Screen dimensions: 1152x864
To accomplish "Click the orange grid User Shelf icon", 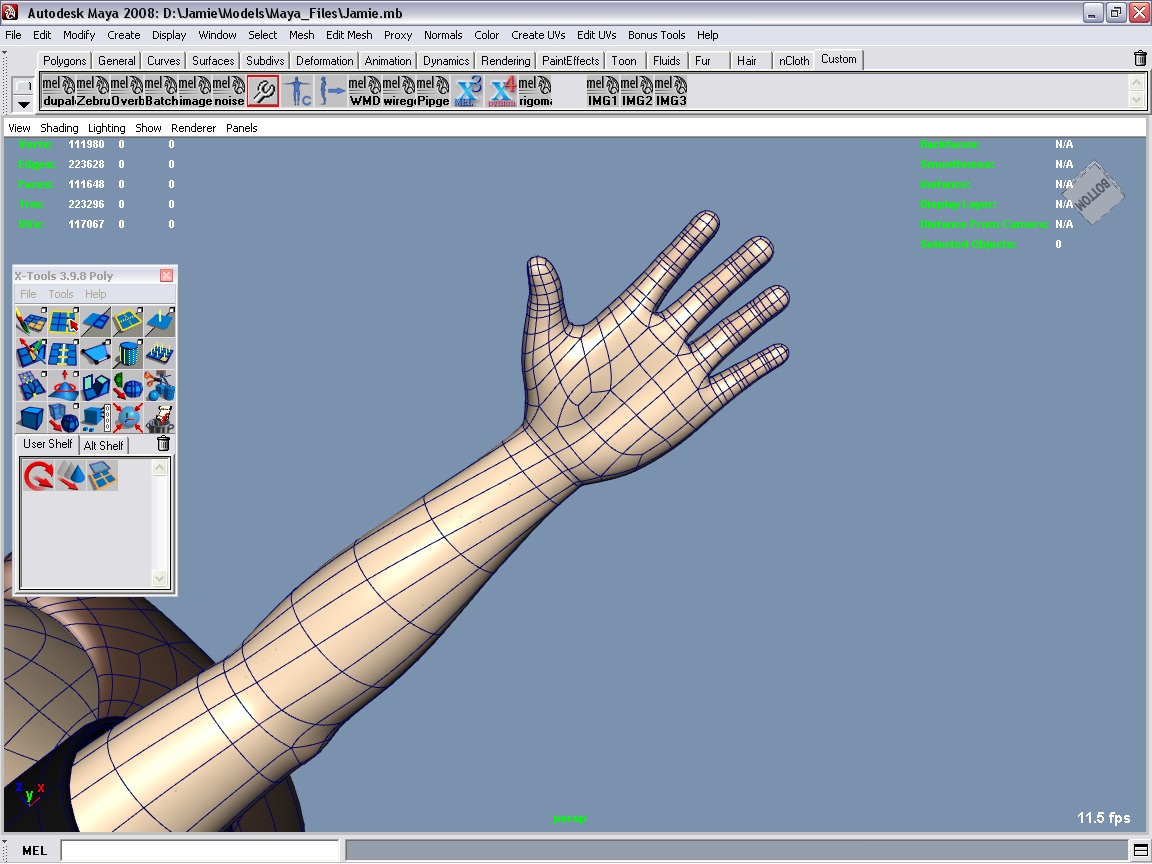I will 102,475.
